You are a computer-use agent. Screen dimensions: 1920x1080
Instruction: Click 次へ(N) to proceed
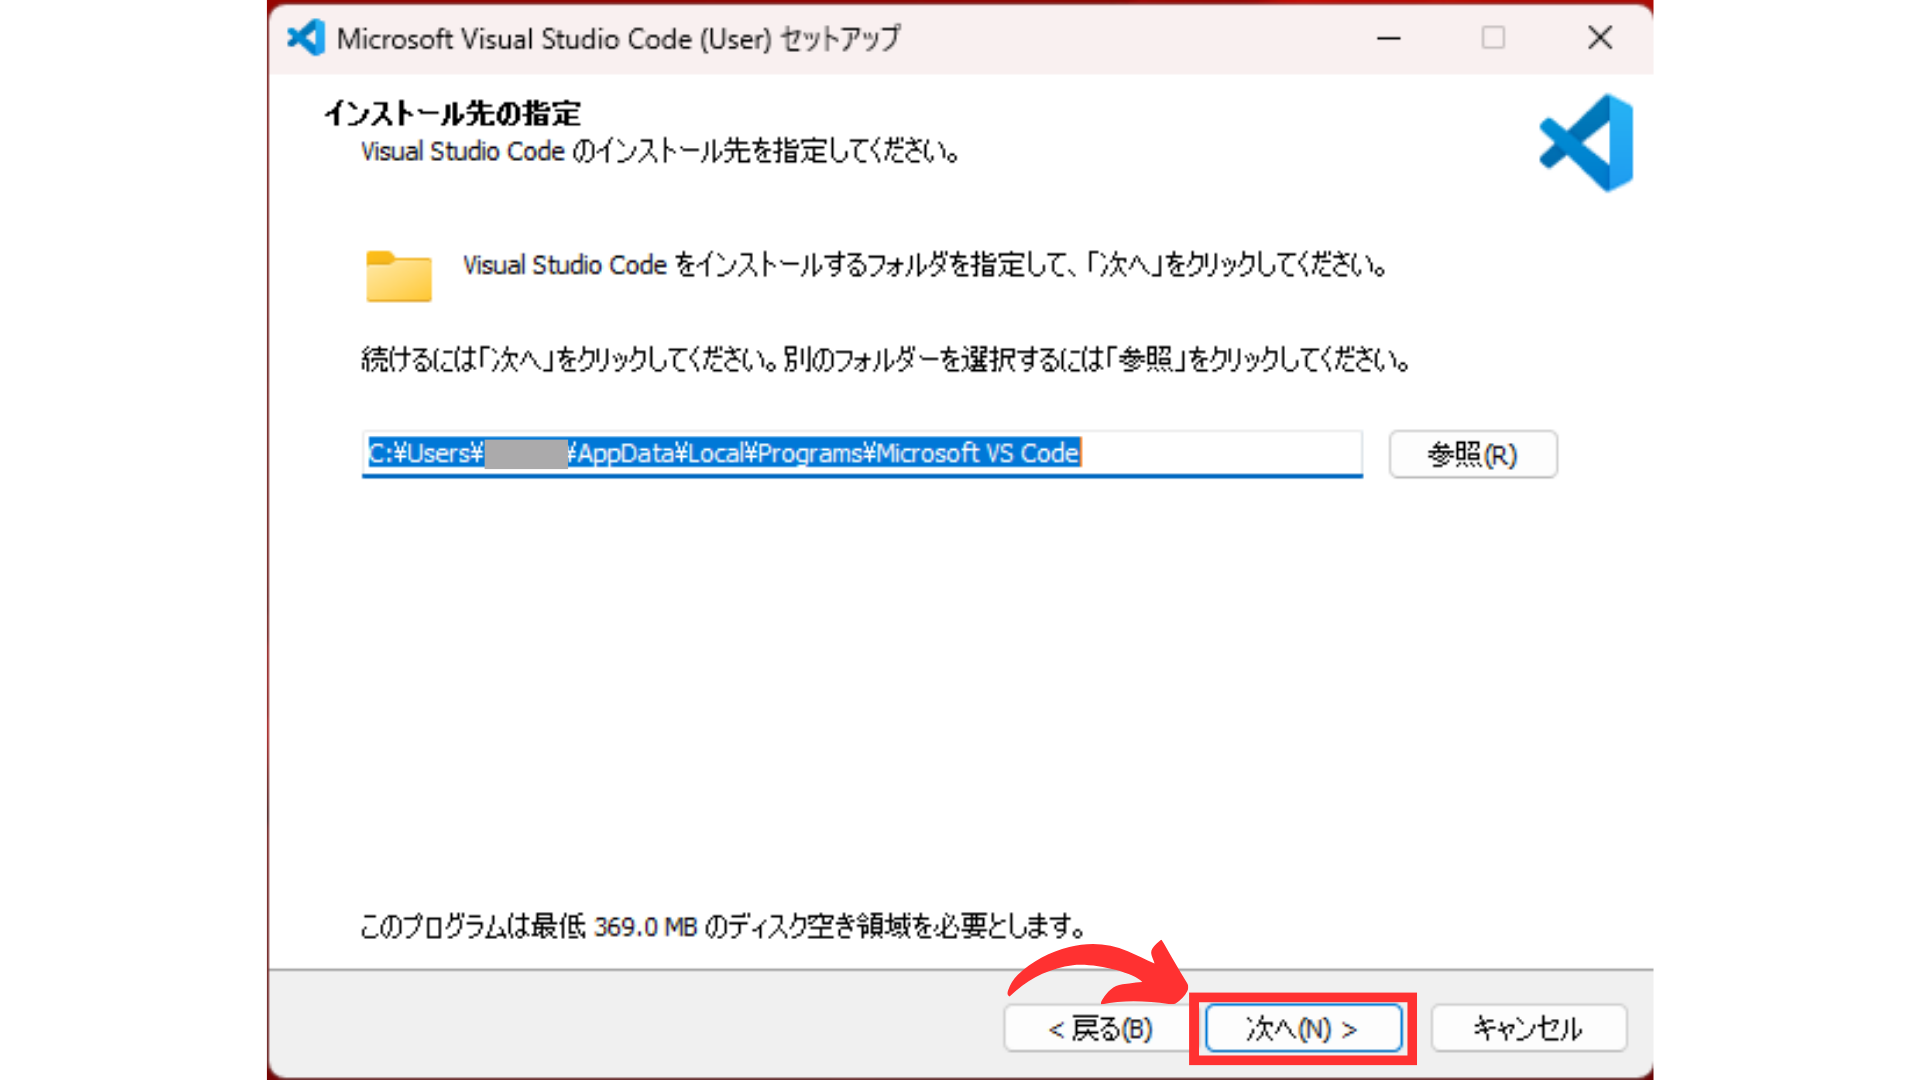coord(1302,1028)
